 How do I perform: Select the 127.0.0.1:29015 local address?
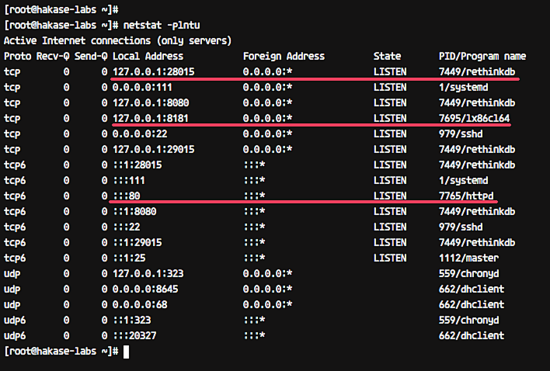(x=154, y=149)
